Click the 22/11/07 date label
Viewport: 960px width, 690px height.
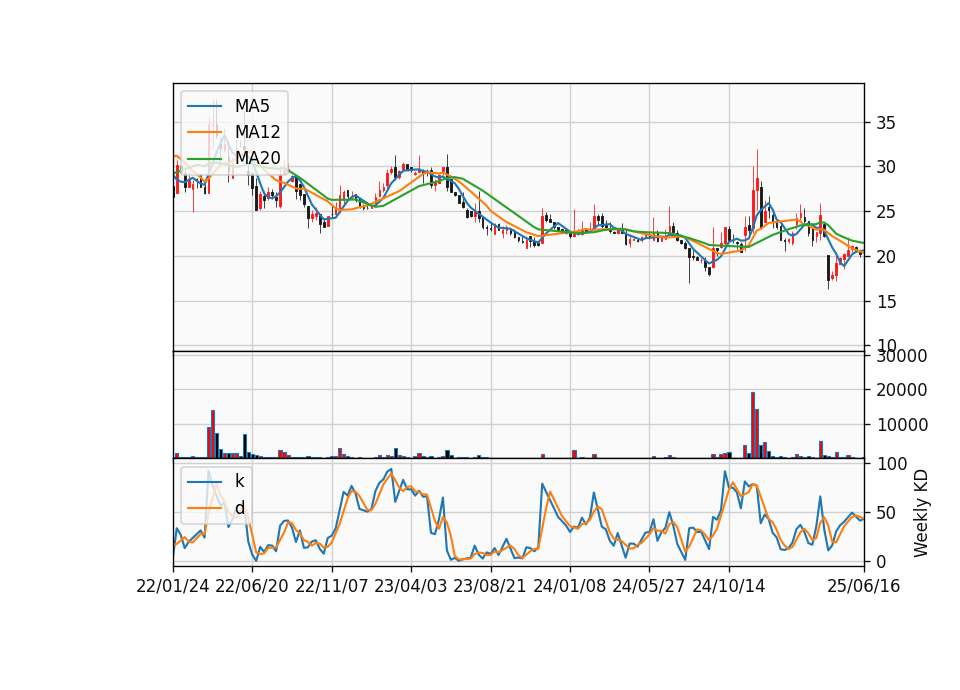(332, 586)
